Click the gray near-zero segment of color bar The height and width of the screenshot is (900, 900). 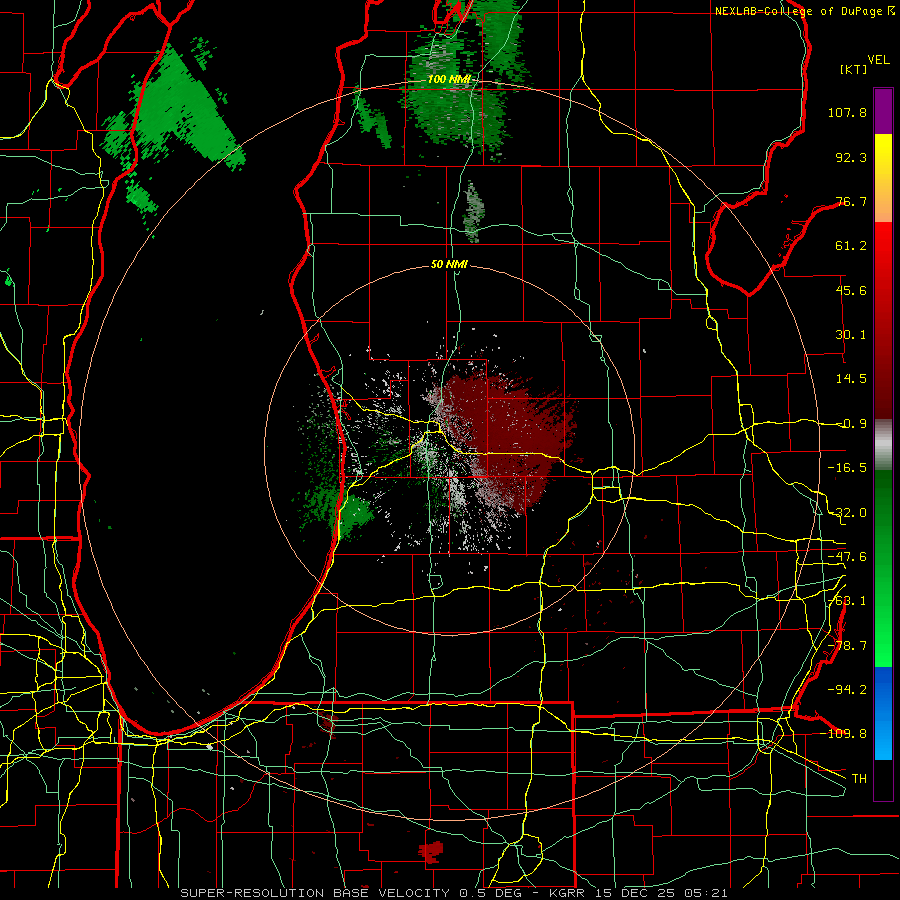883,445
